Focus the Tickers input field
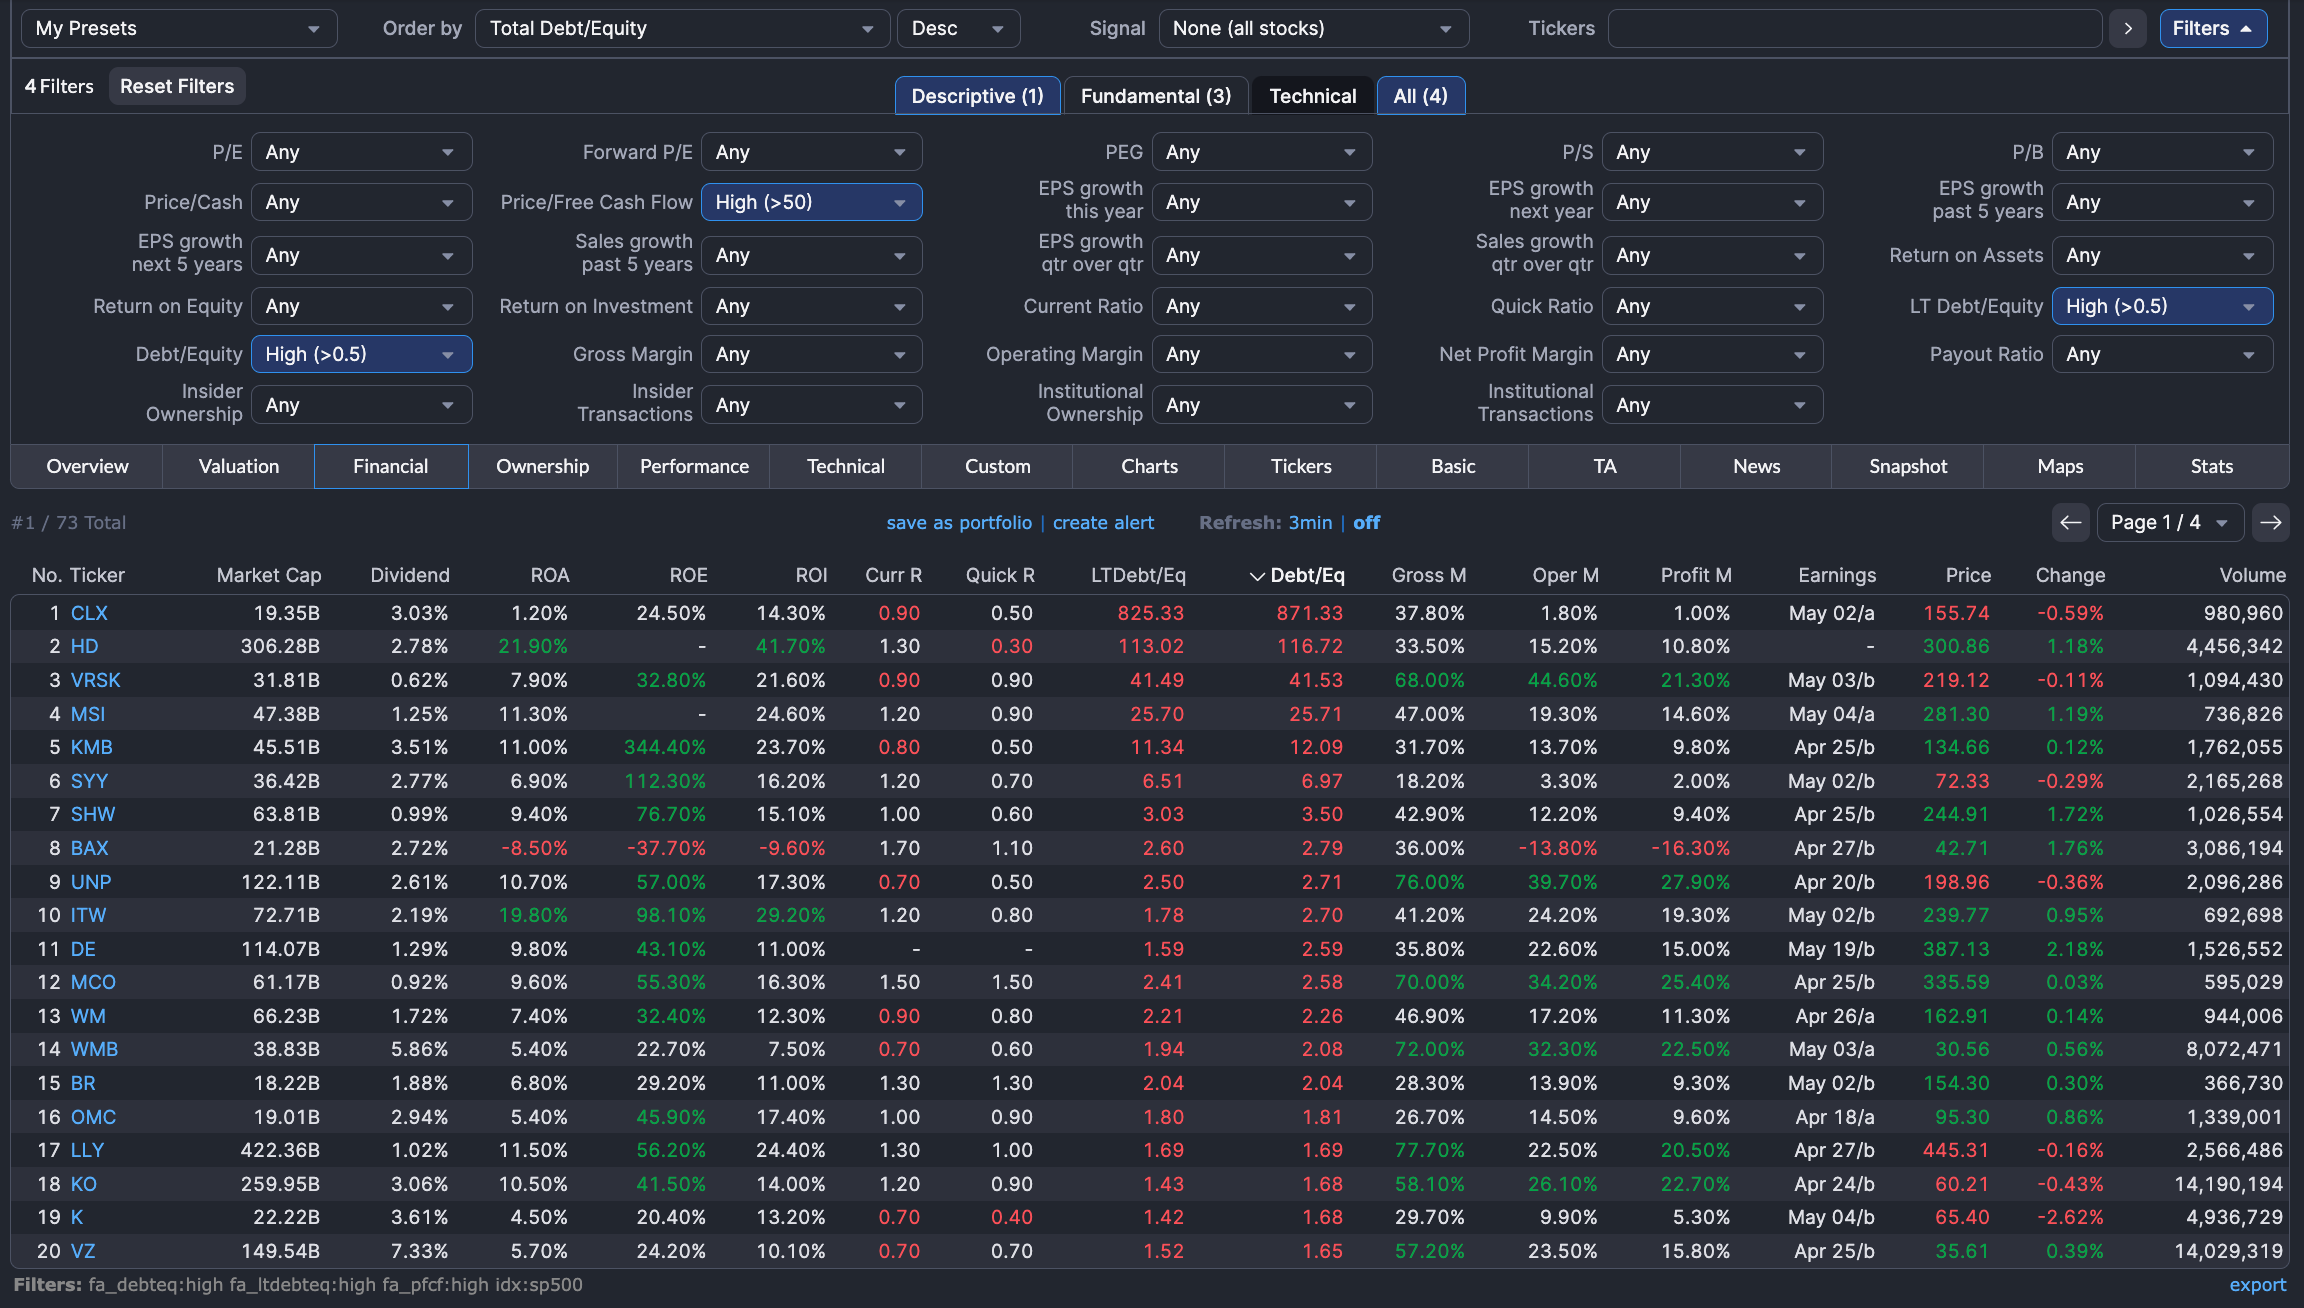 pyautogui.click(x=1853, y=28)
